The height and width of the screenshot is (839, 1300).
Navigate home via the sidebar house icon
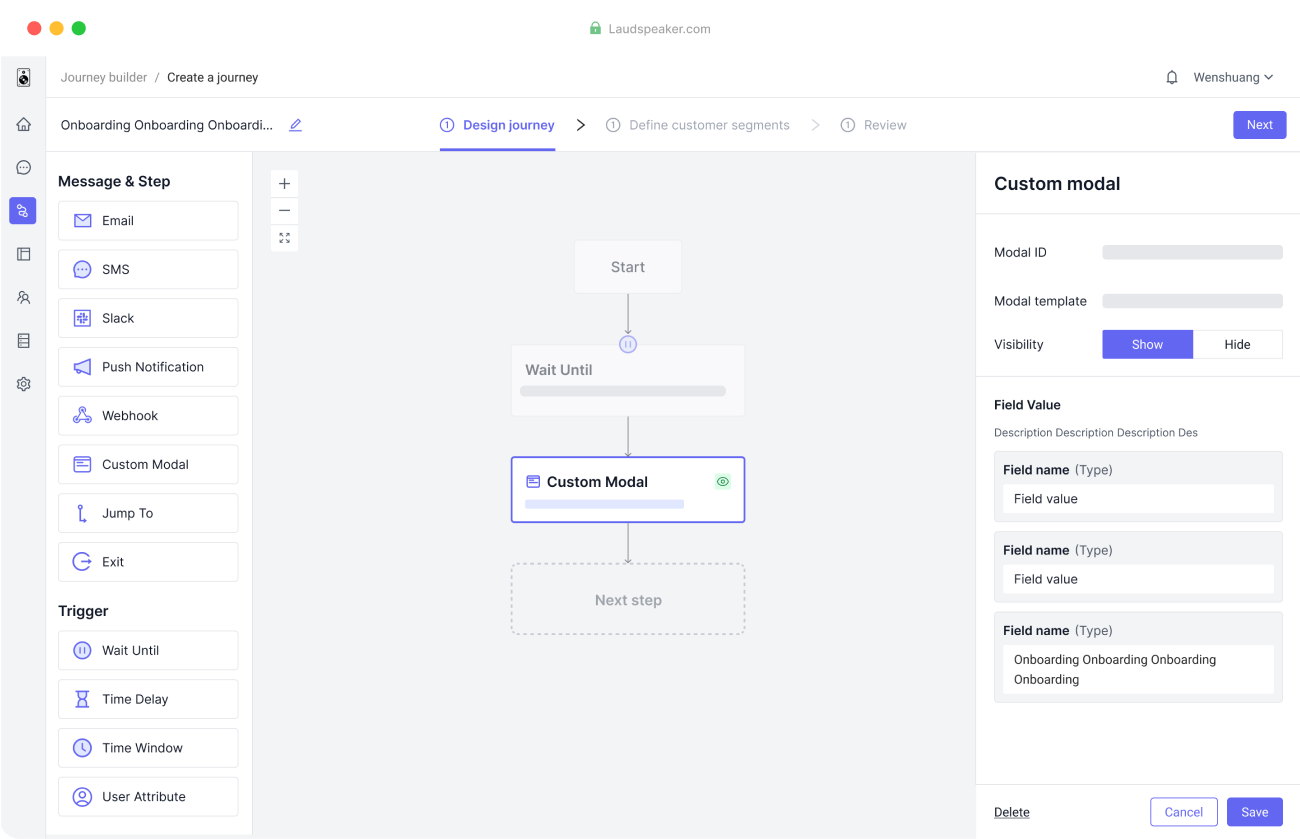[22, 124]
